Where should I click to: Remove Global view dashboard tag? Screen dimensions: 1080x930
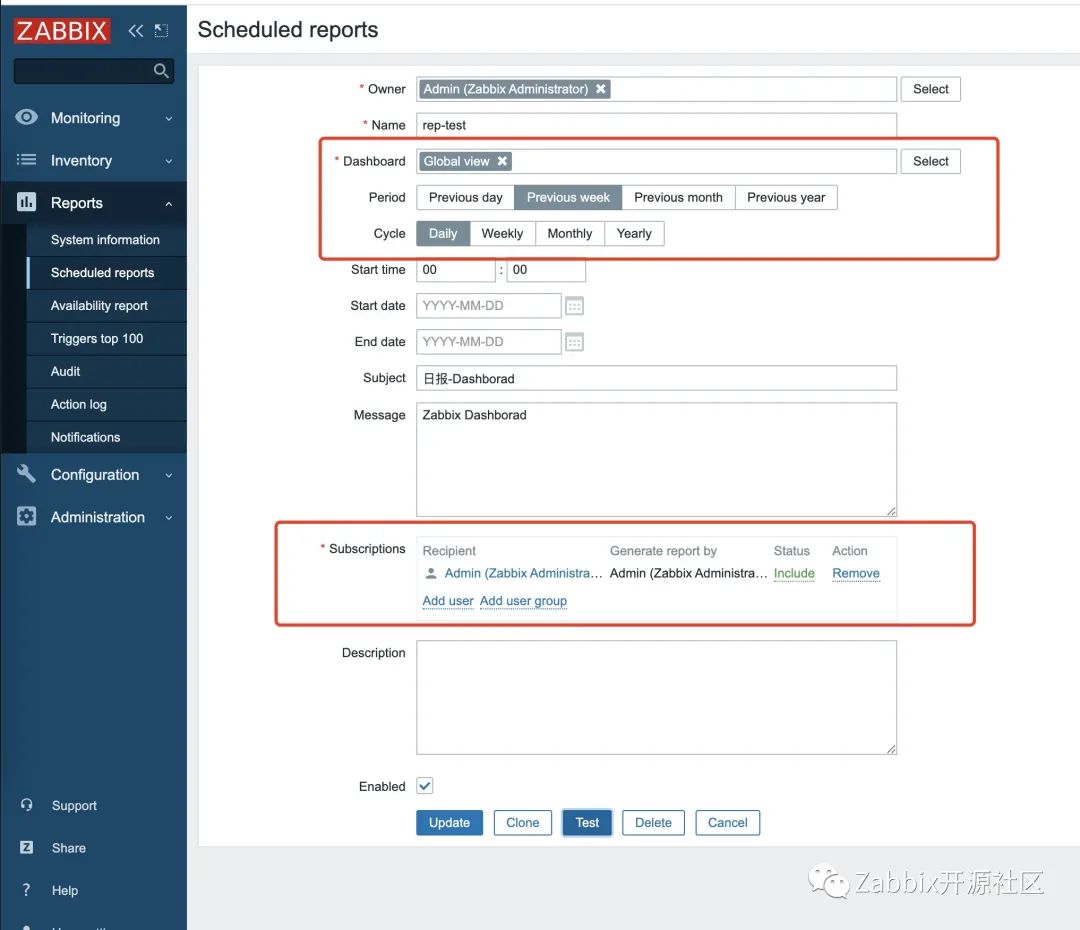tap(502, 161)
